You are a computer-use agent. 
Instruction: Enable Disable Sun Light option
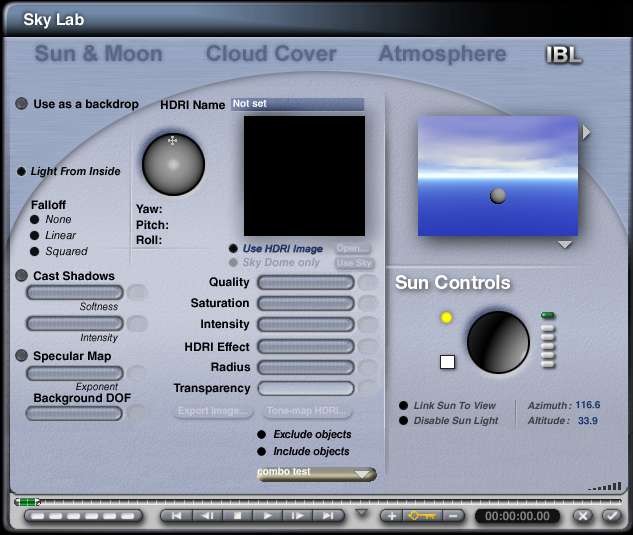(x=404, y=421)
